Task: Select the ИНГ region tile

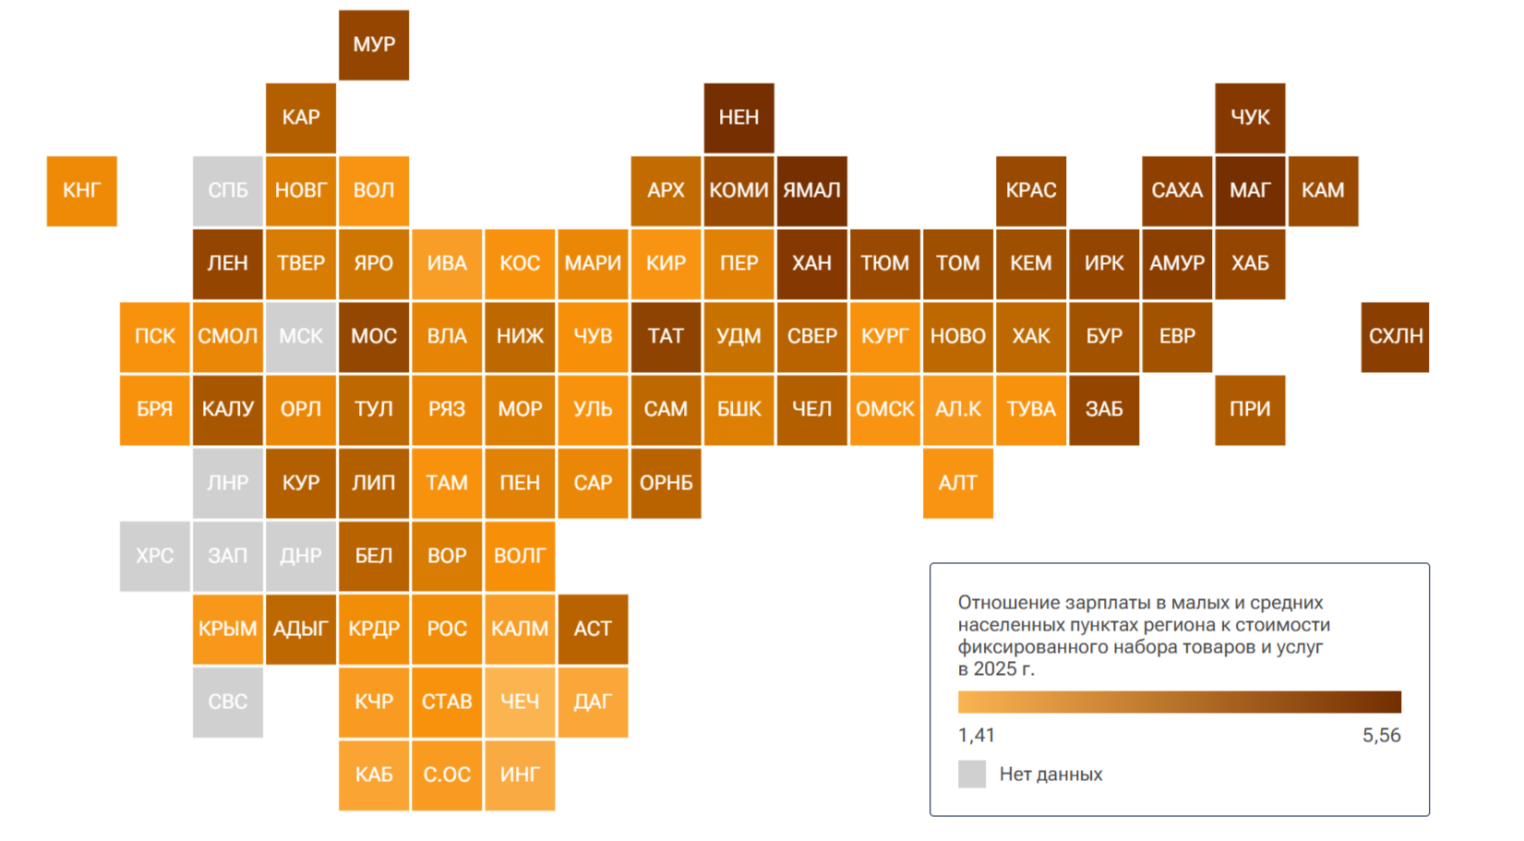Action: (x=520, y=775)
